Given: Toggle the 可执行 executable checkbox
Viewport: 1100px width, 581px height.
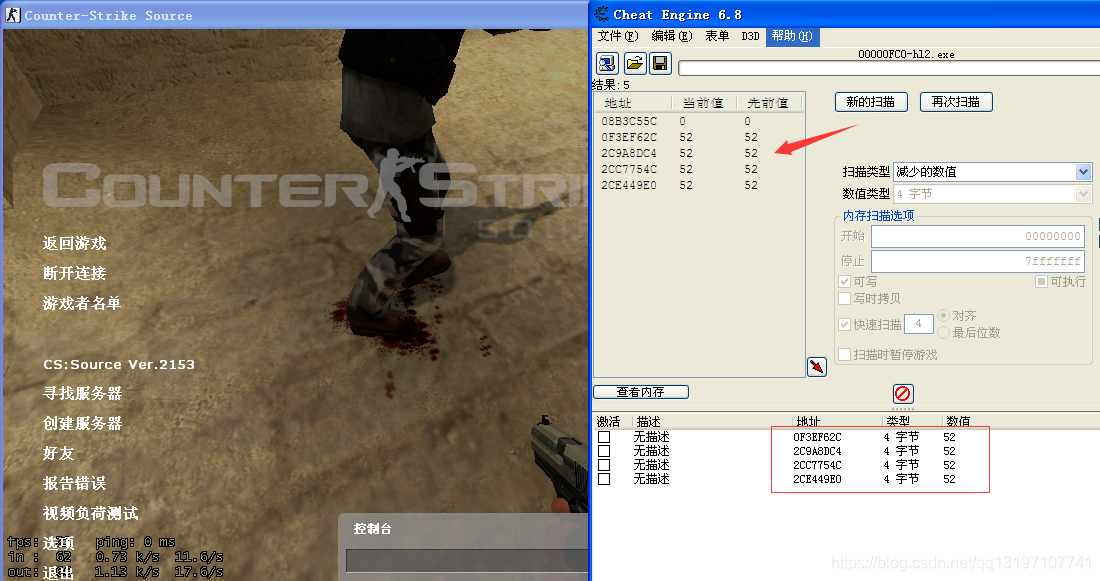Looking at the screenshot, I should pyautogui.click(x=1041, y=281).
